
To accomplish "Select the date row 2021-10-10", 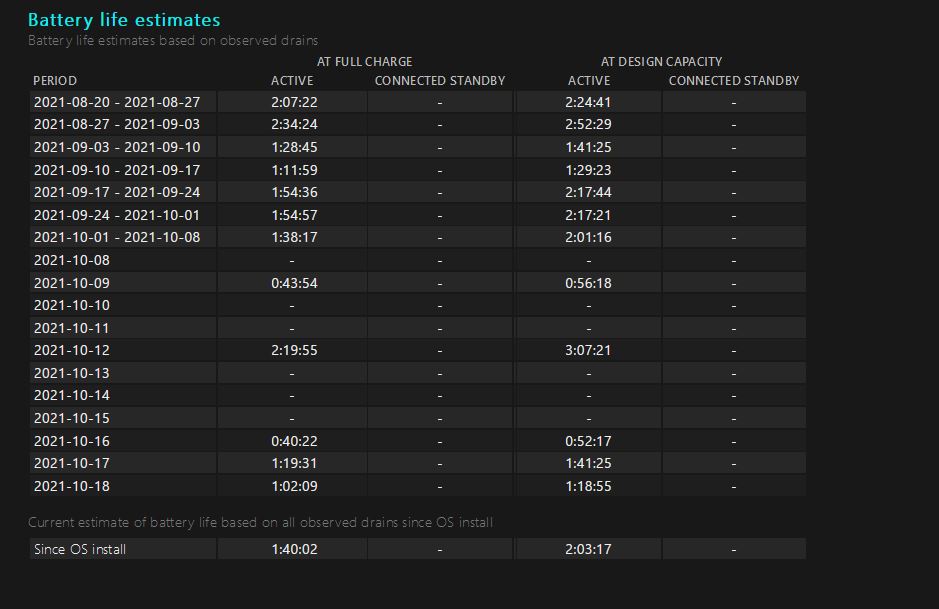I will [x=72, y=305].
